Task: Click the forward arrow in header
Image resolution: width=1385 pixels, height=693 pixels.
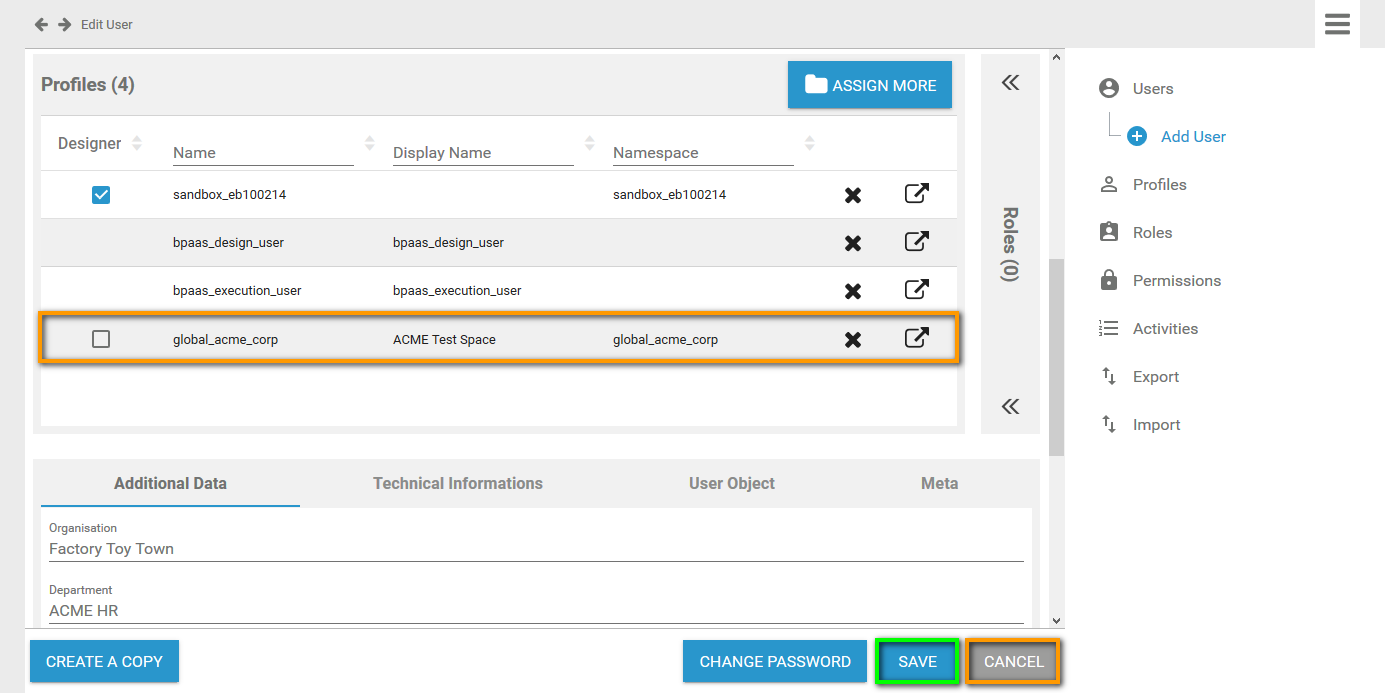Action: pyautogui.click(x=64, y=24)
